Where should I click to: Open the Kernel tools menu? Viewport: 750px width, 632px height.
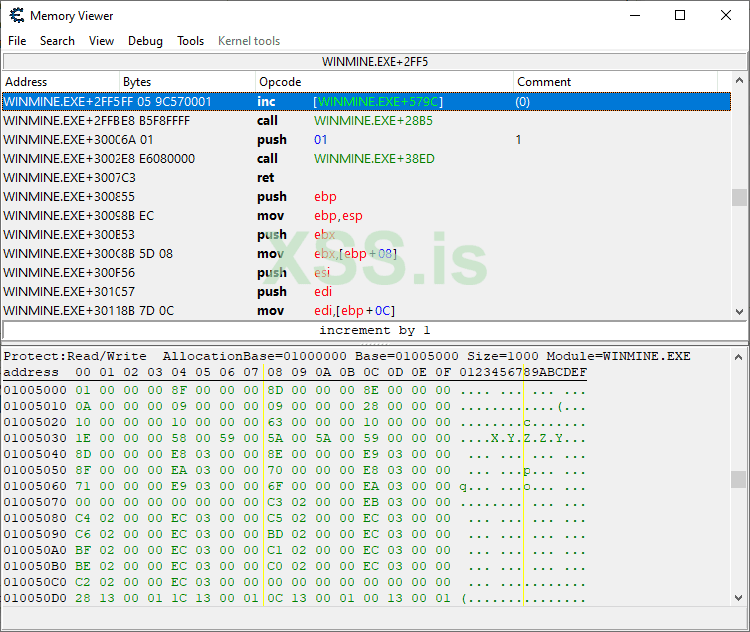pos(249,41)
